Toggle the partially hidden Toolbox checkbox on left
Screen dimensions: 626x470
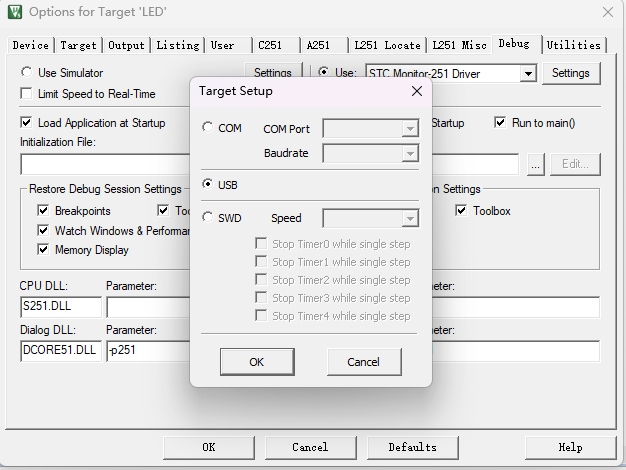point(163,210)
